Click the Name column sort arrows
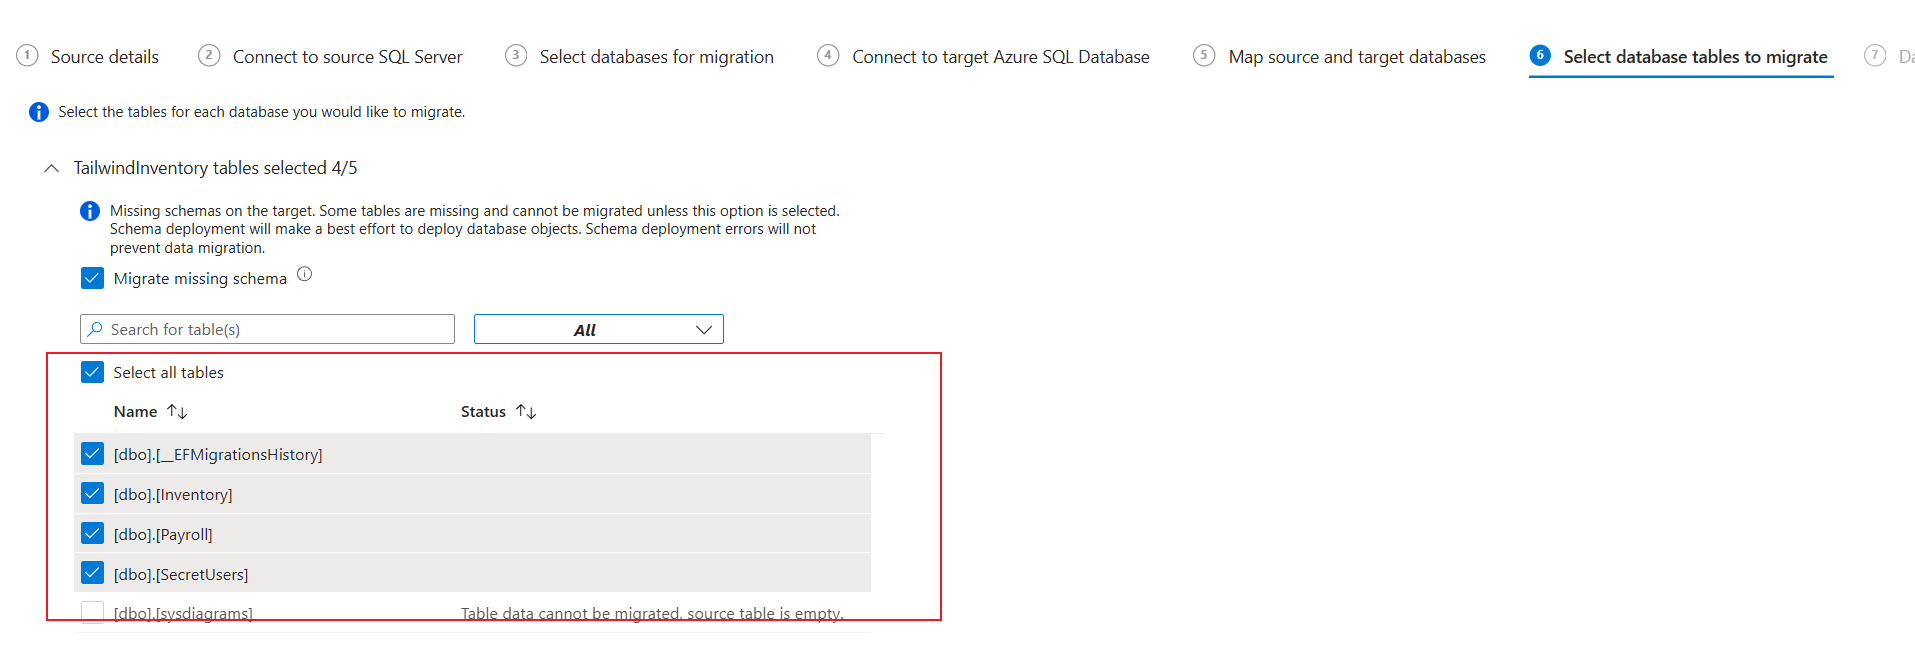Screen dimensions: 1915x669 point(177,412)
